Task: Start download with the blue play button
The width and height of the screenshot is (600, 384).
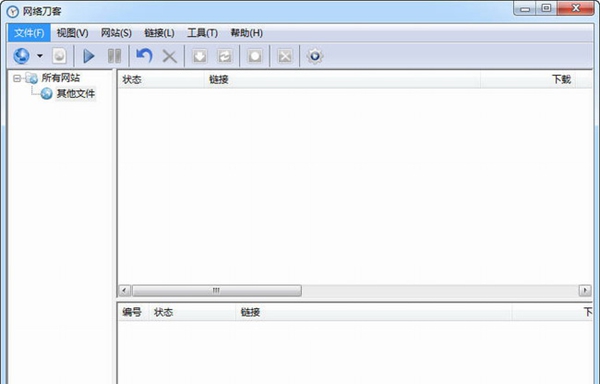Action: (89, 56)
